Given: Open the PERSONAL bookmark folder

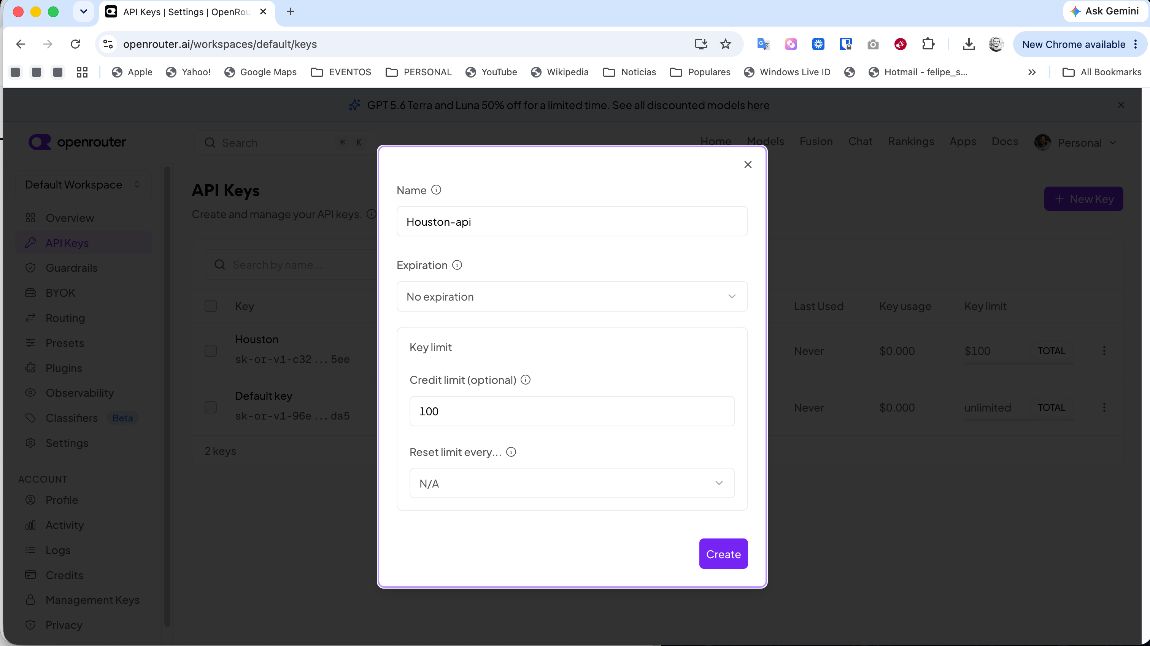Looking at the screenshot, I should (x=419, y=72).
